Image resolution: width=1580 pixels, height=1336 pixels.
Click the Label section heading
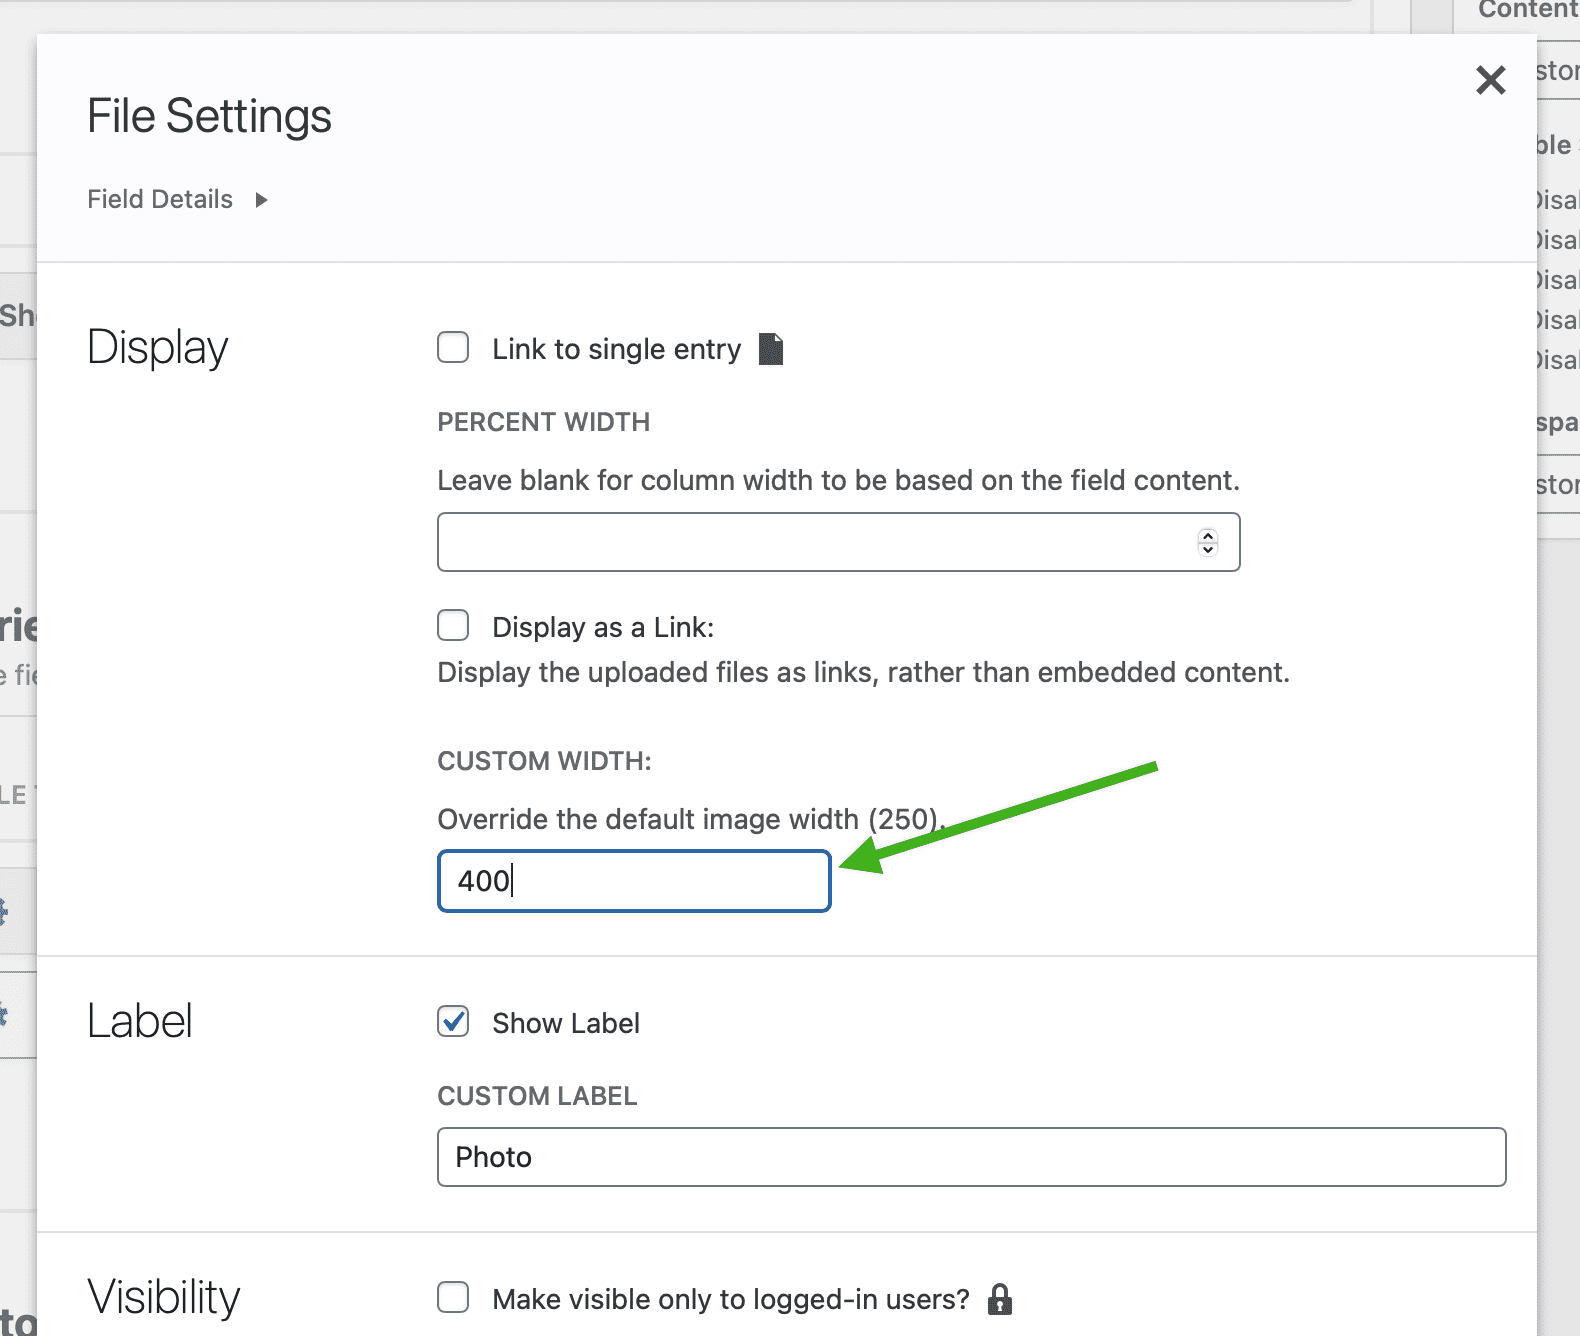click(x=139, y=1021)
